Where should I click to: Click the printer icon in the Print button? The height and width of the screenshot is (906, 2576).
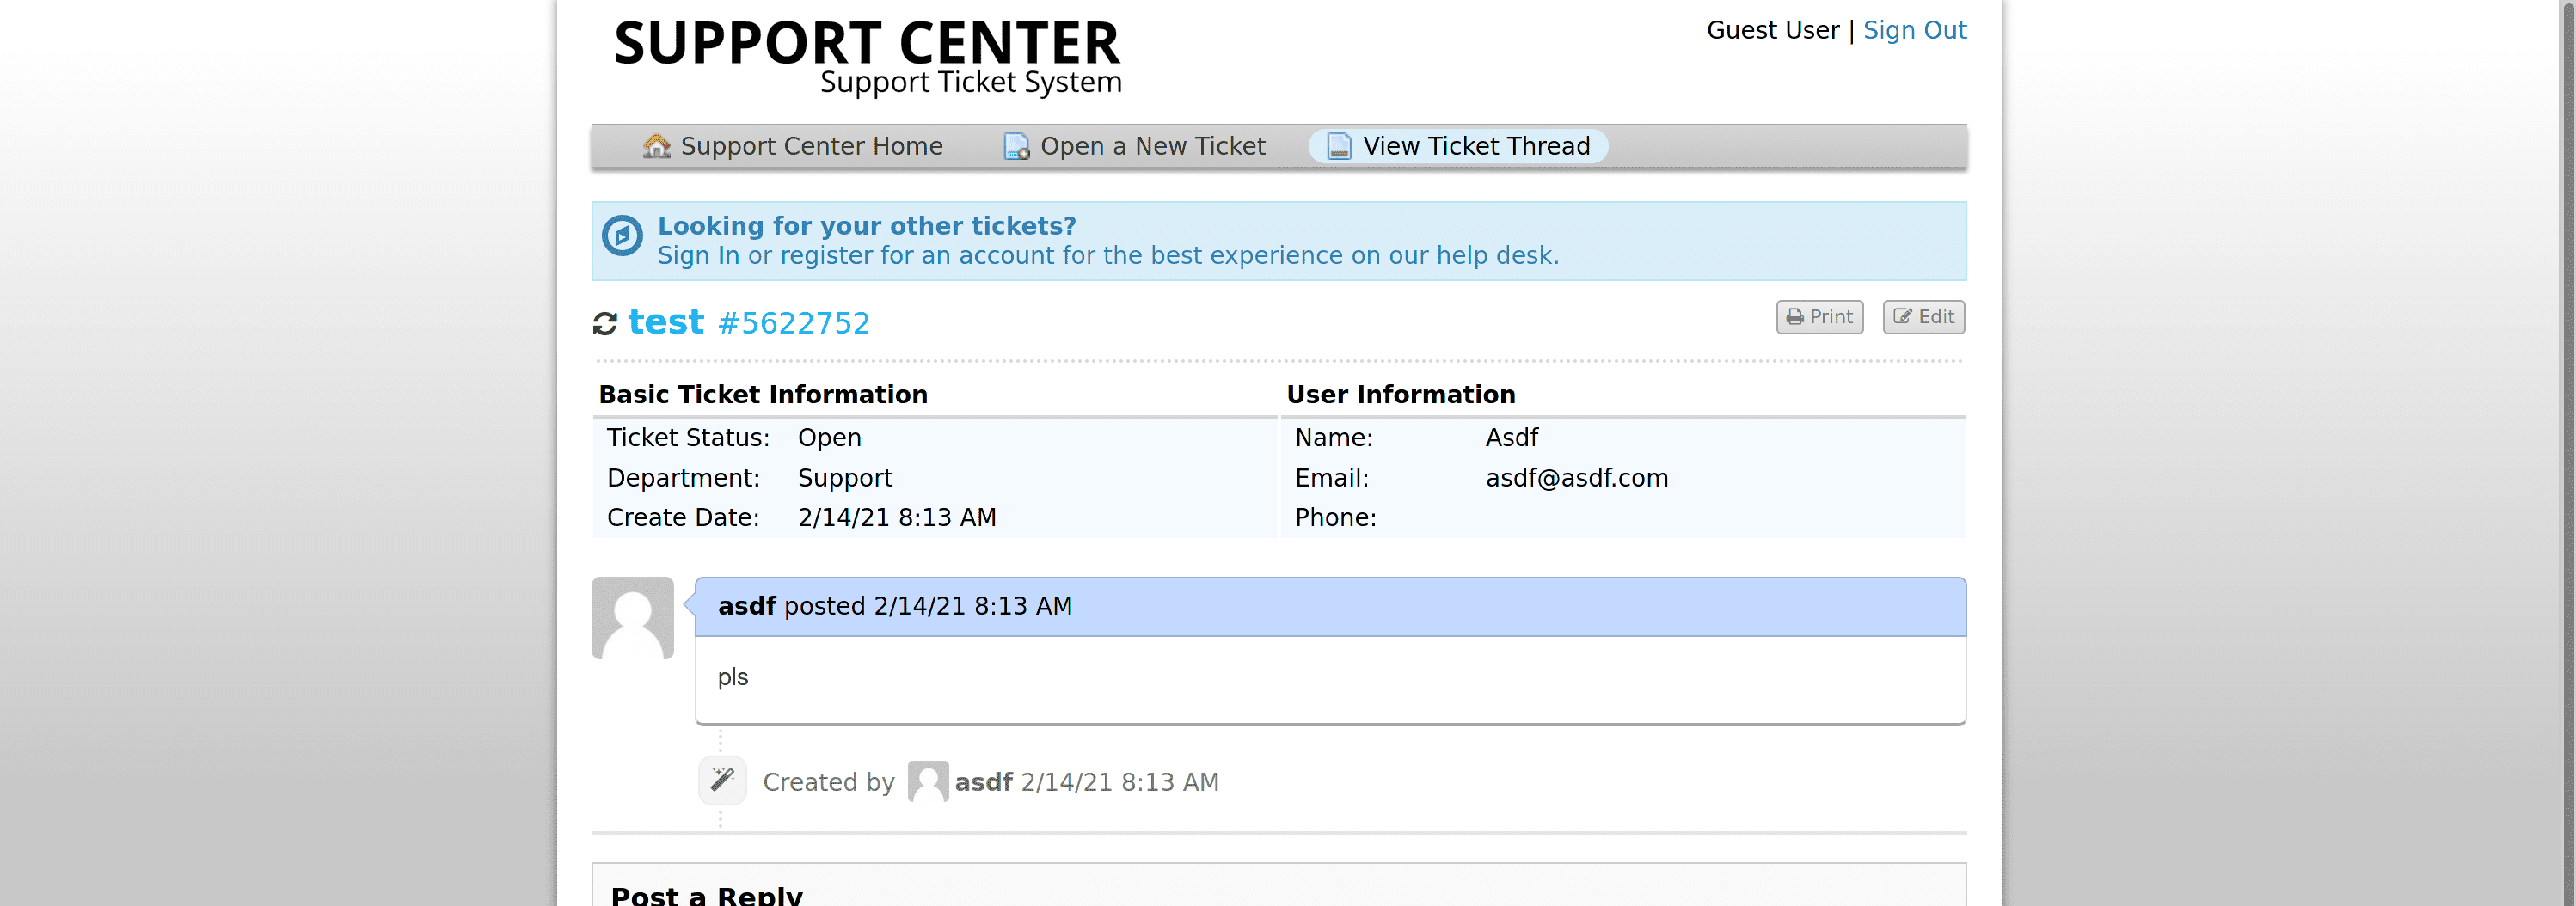(1795, 317)
